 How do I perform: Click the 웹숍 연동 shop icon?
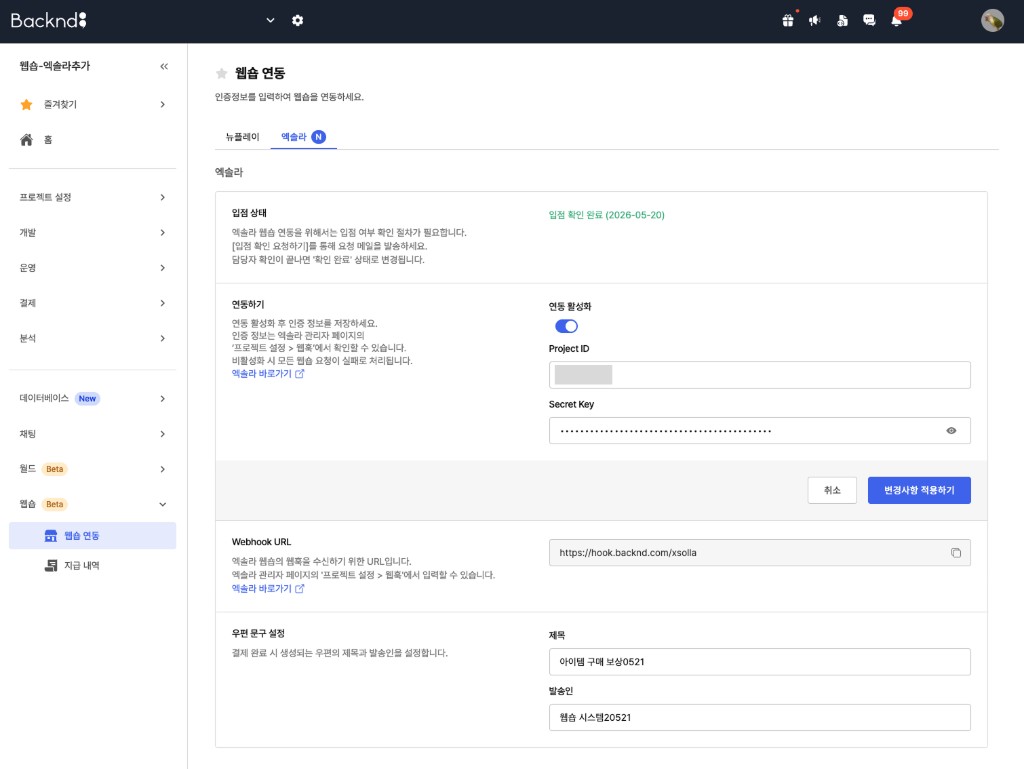tap(50, 535)
